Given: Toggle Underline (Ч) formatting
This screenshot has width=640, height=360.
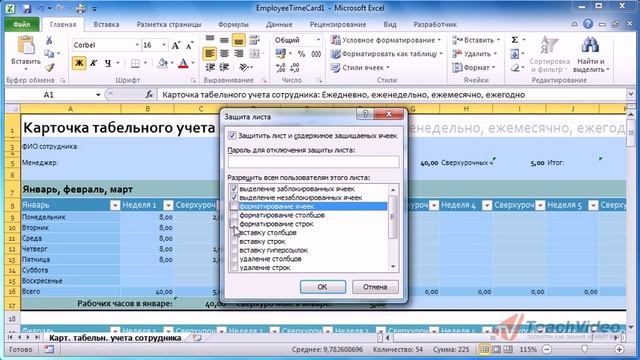Looking at the screenshot, I should click(x=108, y=63).
